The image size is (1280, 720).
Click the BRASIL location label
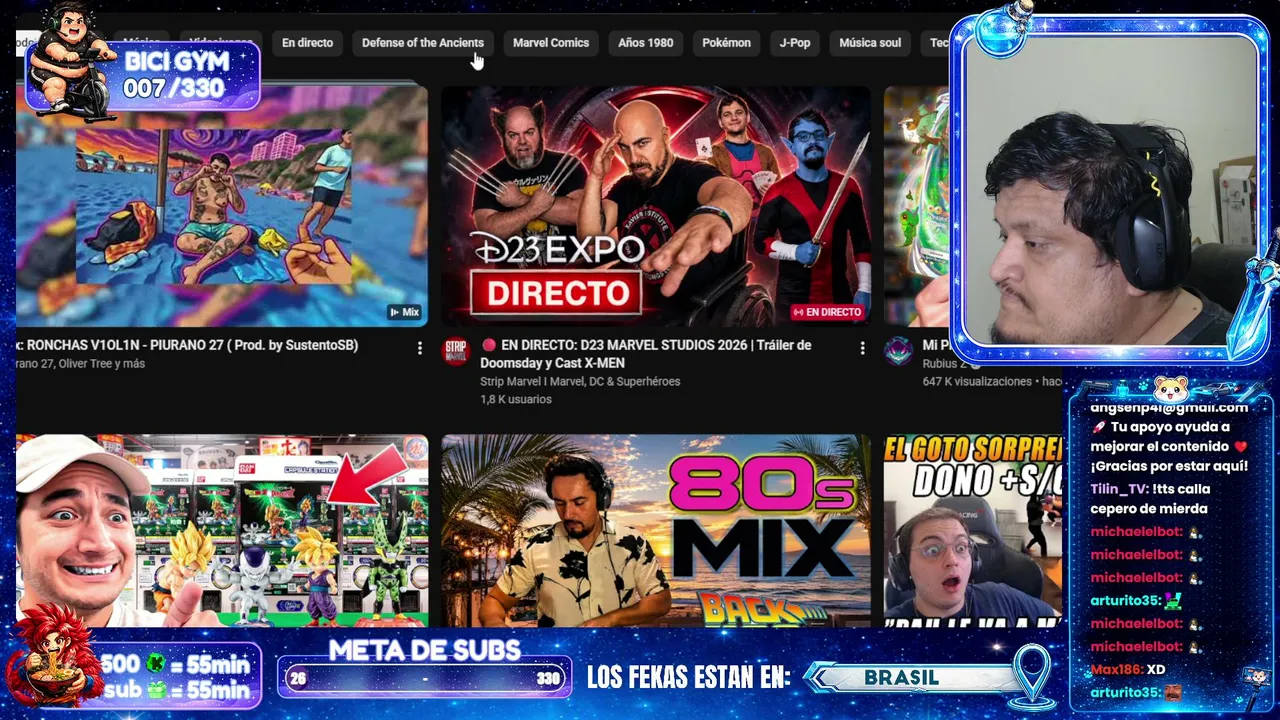(902, 678)
